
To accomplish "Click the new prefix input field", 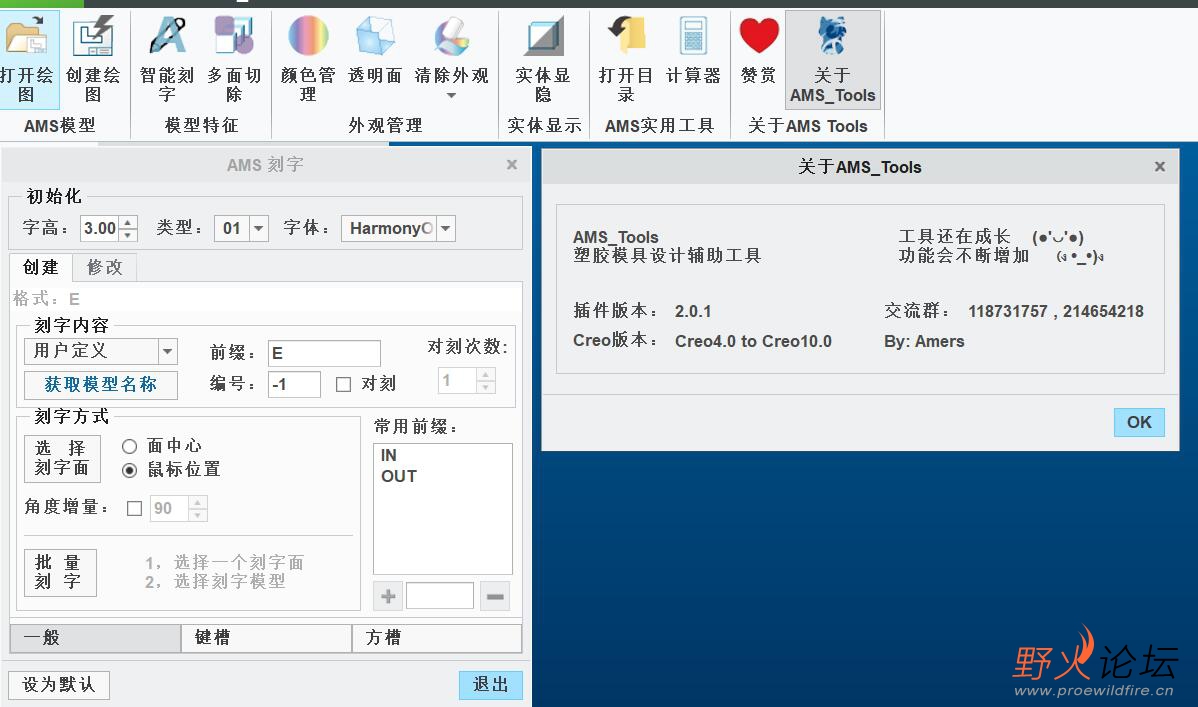I will click(x=440, y=596).
